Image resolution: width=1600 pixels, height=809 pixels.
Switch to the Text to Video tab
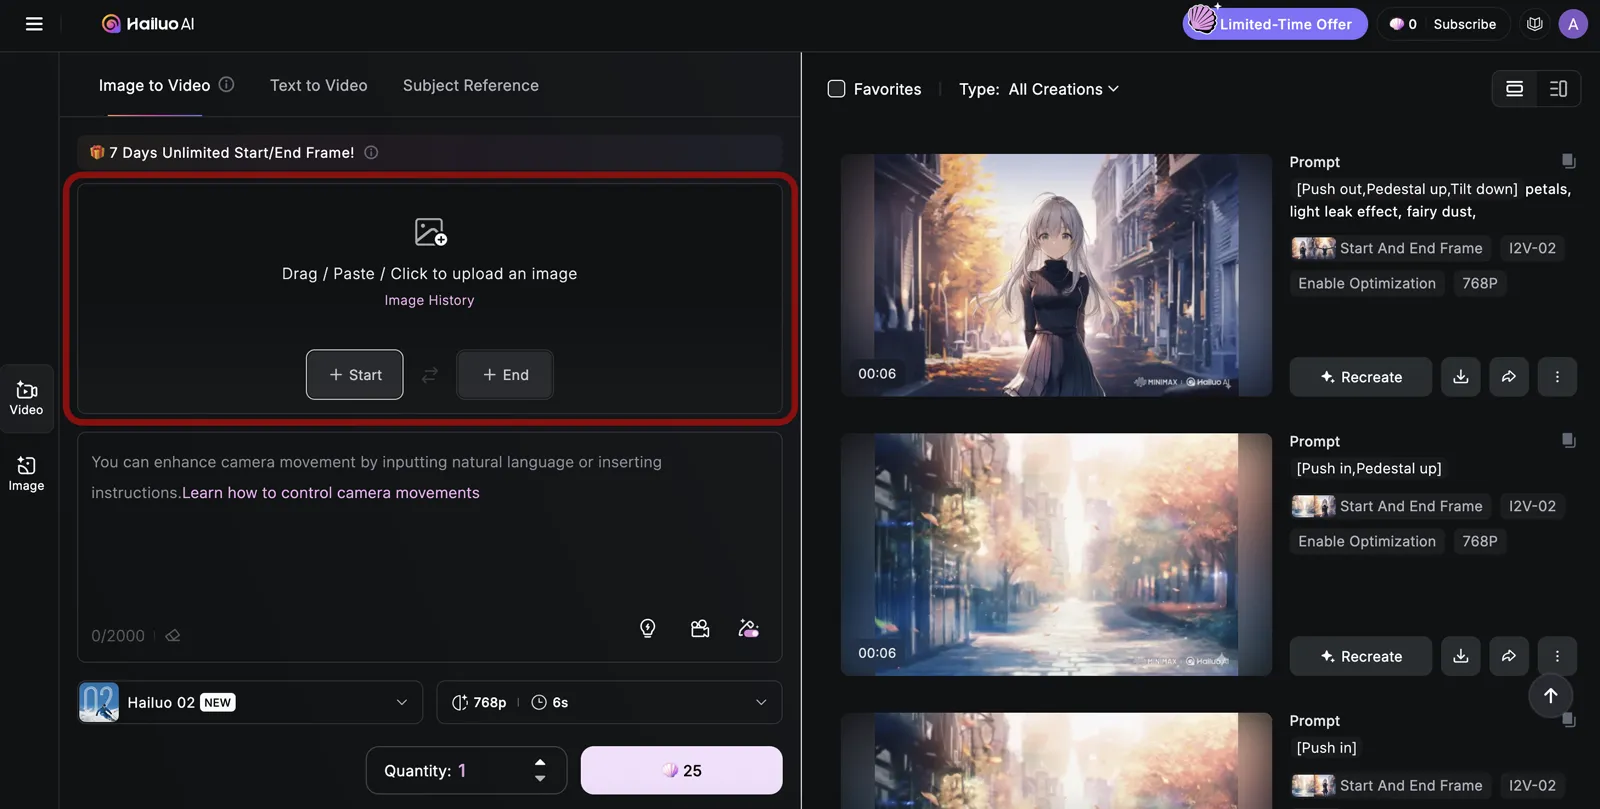pyautogui.click(x=318, y=86)
